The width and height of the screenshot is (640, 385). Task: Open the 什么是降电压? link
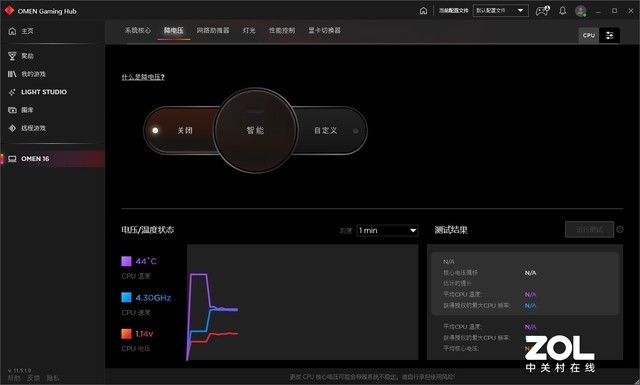(x=143, y=77)
